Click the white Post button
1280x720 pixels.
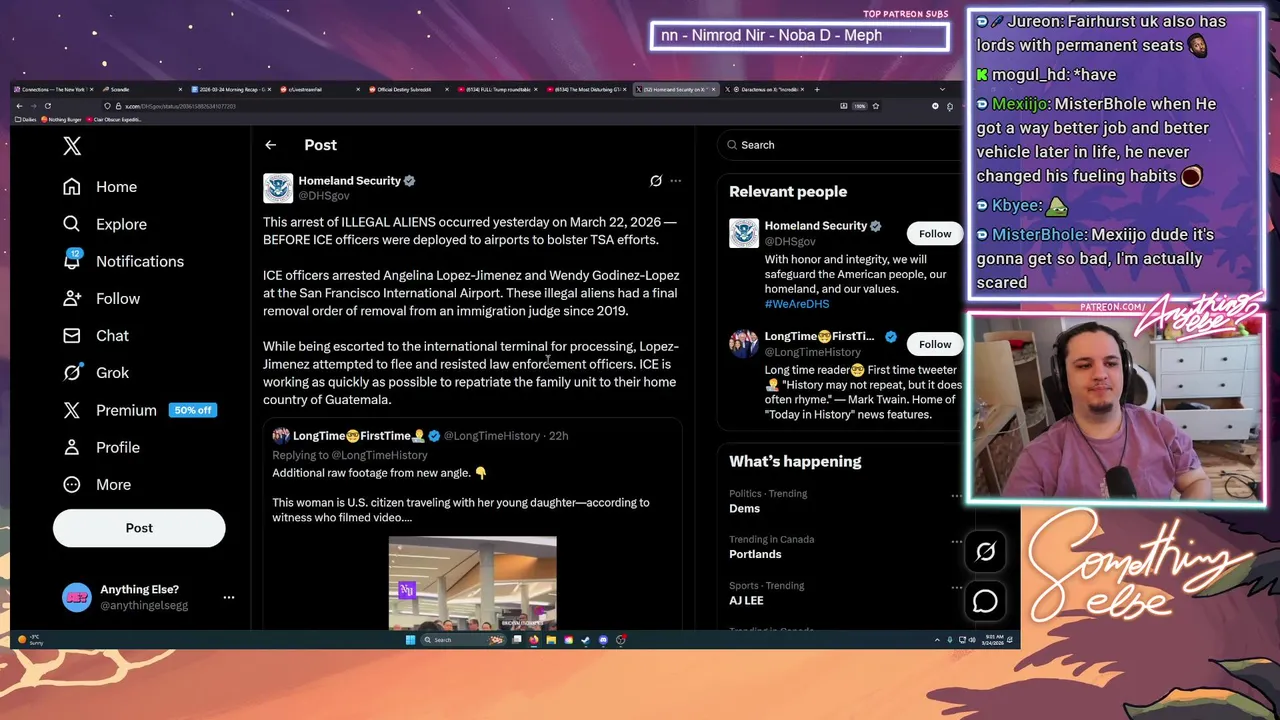[139, 528]
